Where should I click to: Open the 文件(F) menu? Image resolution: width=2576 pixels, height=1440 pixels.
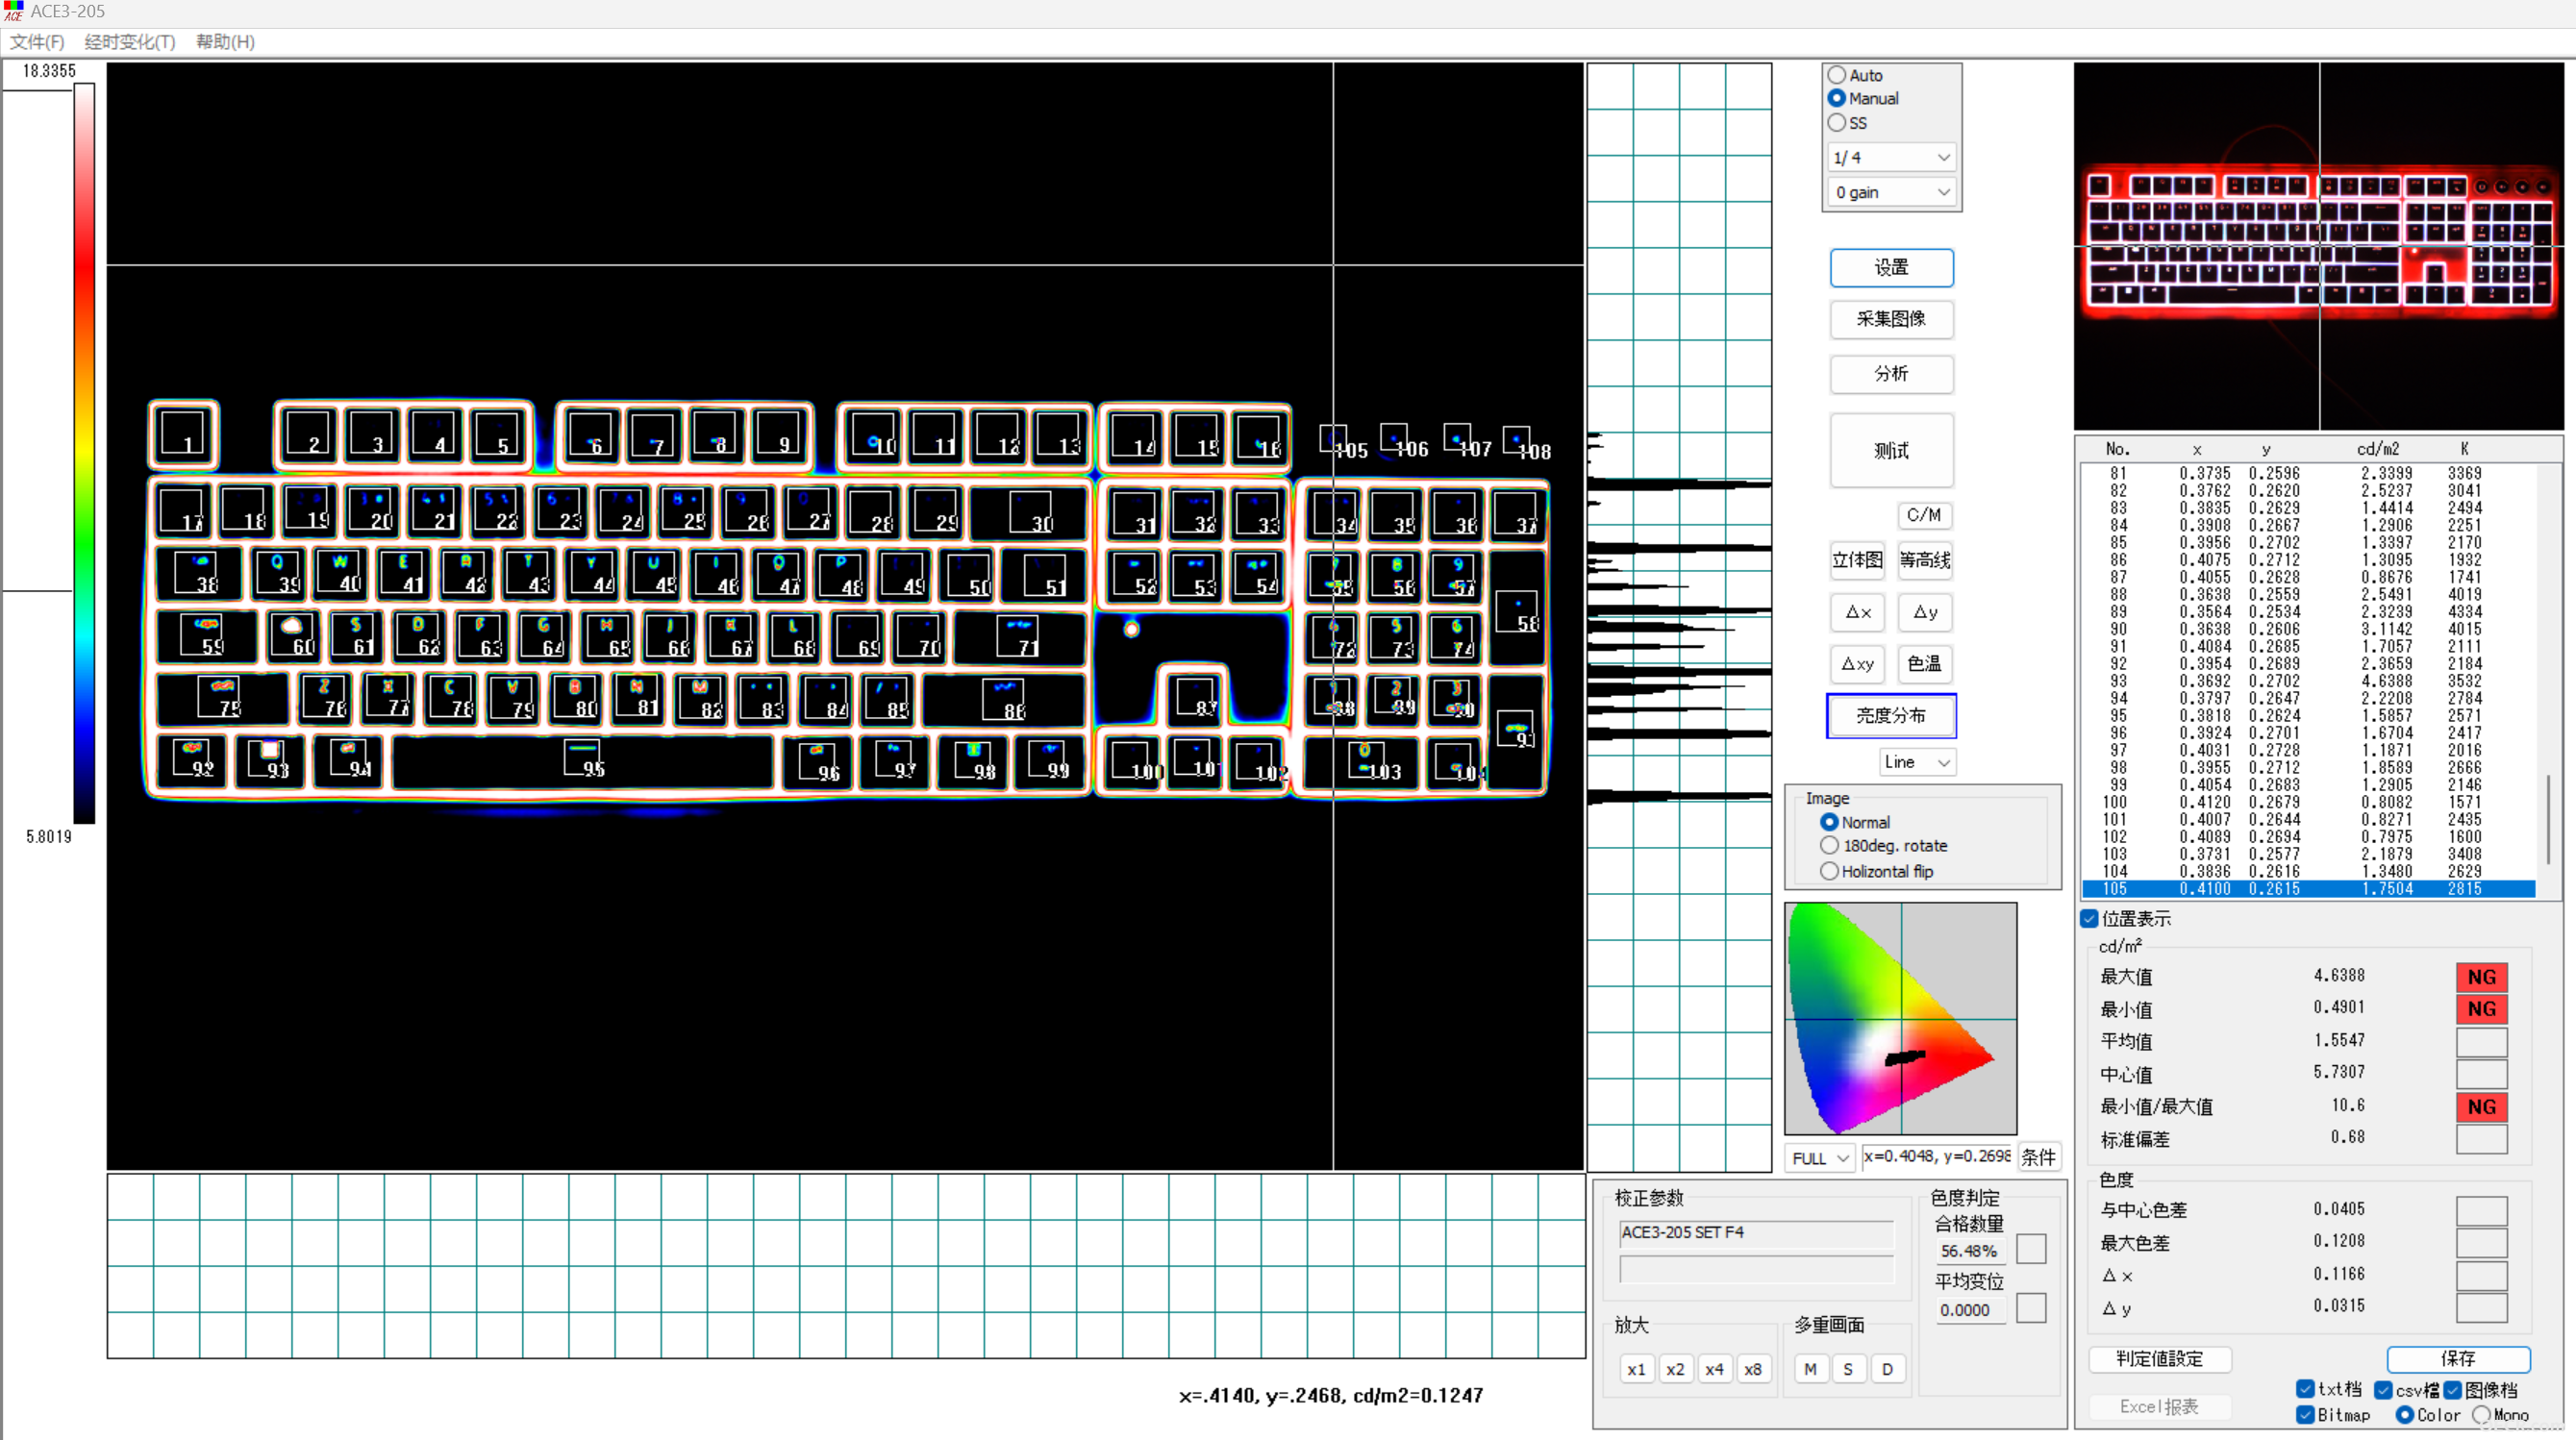pos(37,42)
